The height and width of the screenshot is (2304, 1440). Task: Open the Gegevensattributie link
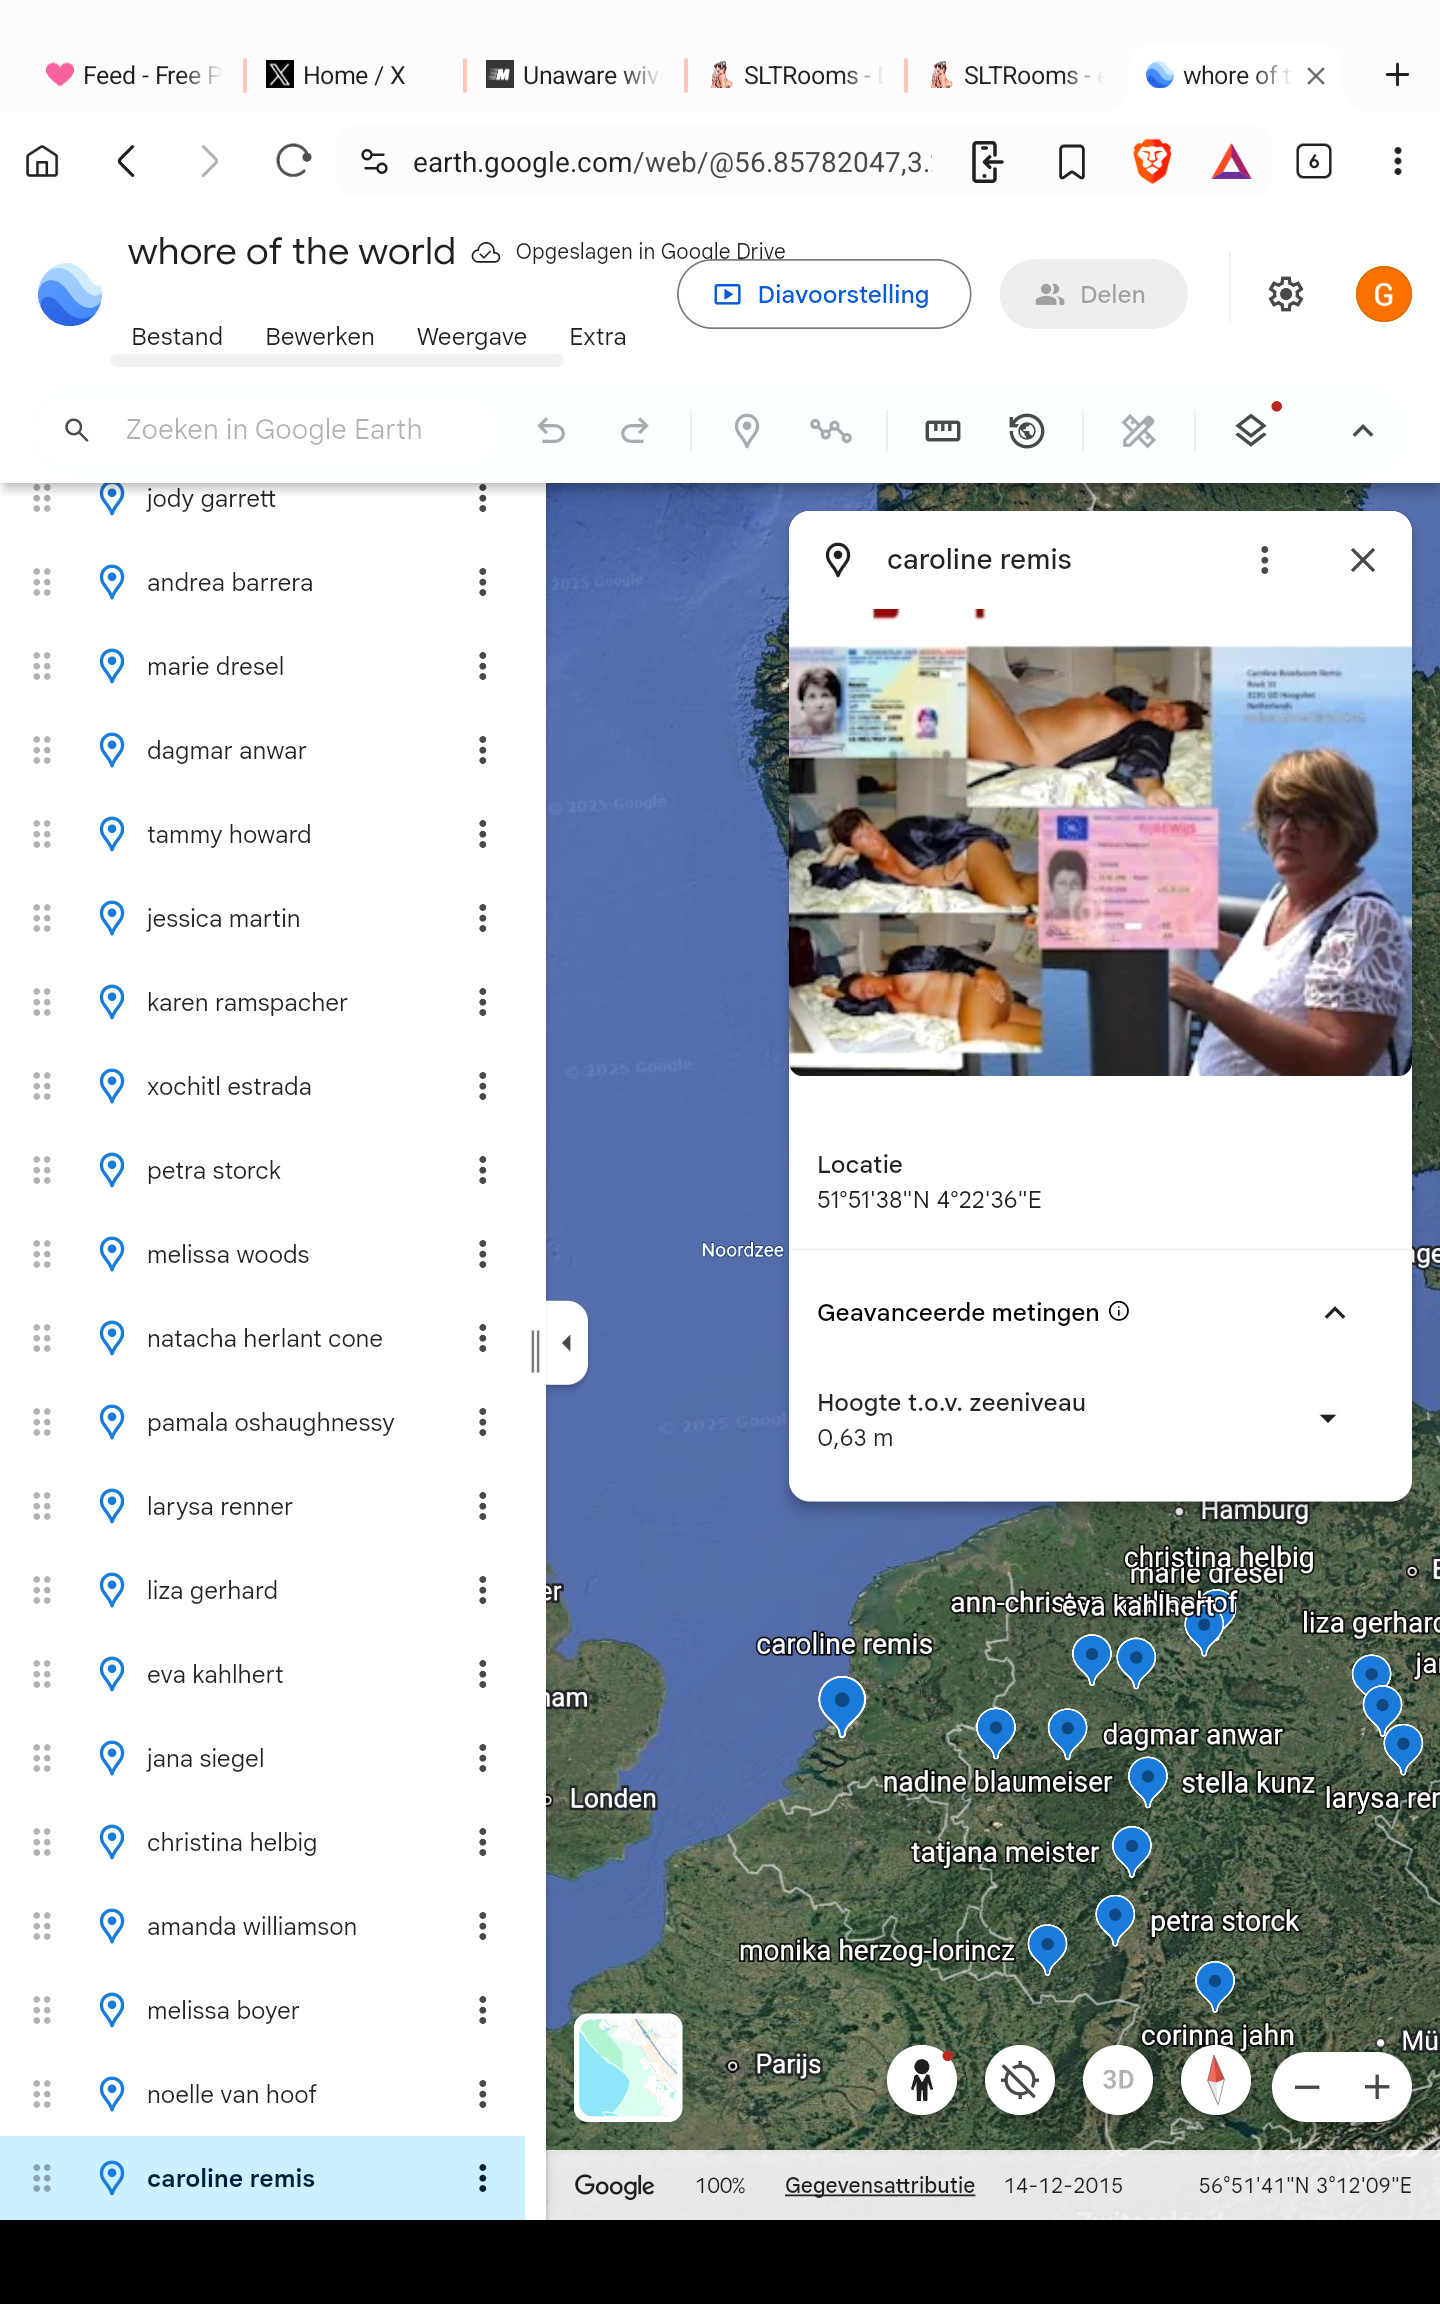879,2186
